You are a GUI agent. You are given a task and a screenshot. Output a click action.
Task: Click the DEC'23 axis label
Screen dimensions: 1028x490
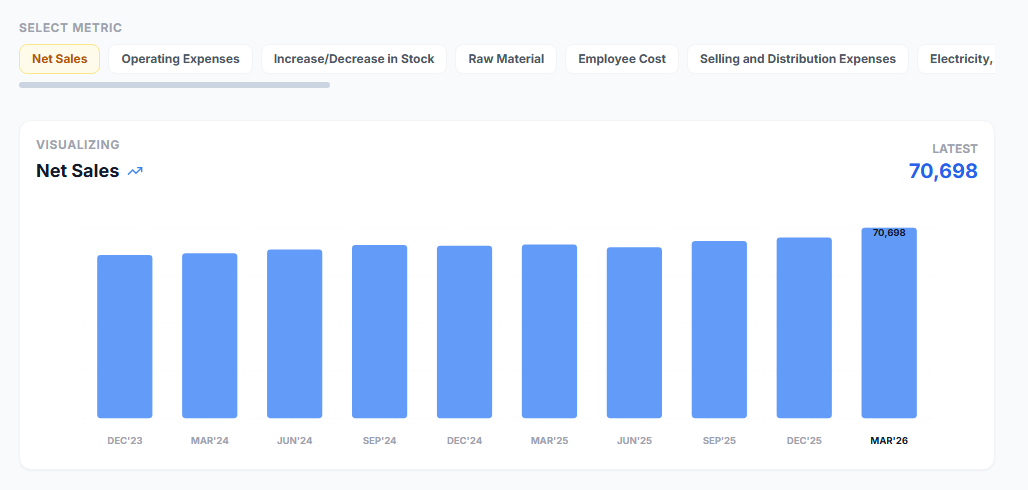pos(125,441)
